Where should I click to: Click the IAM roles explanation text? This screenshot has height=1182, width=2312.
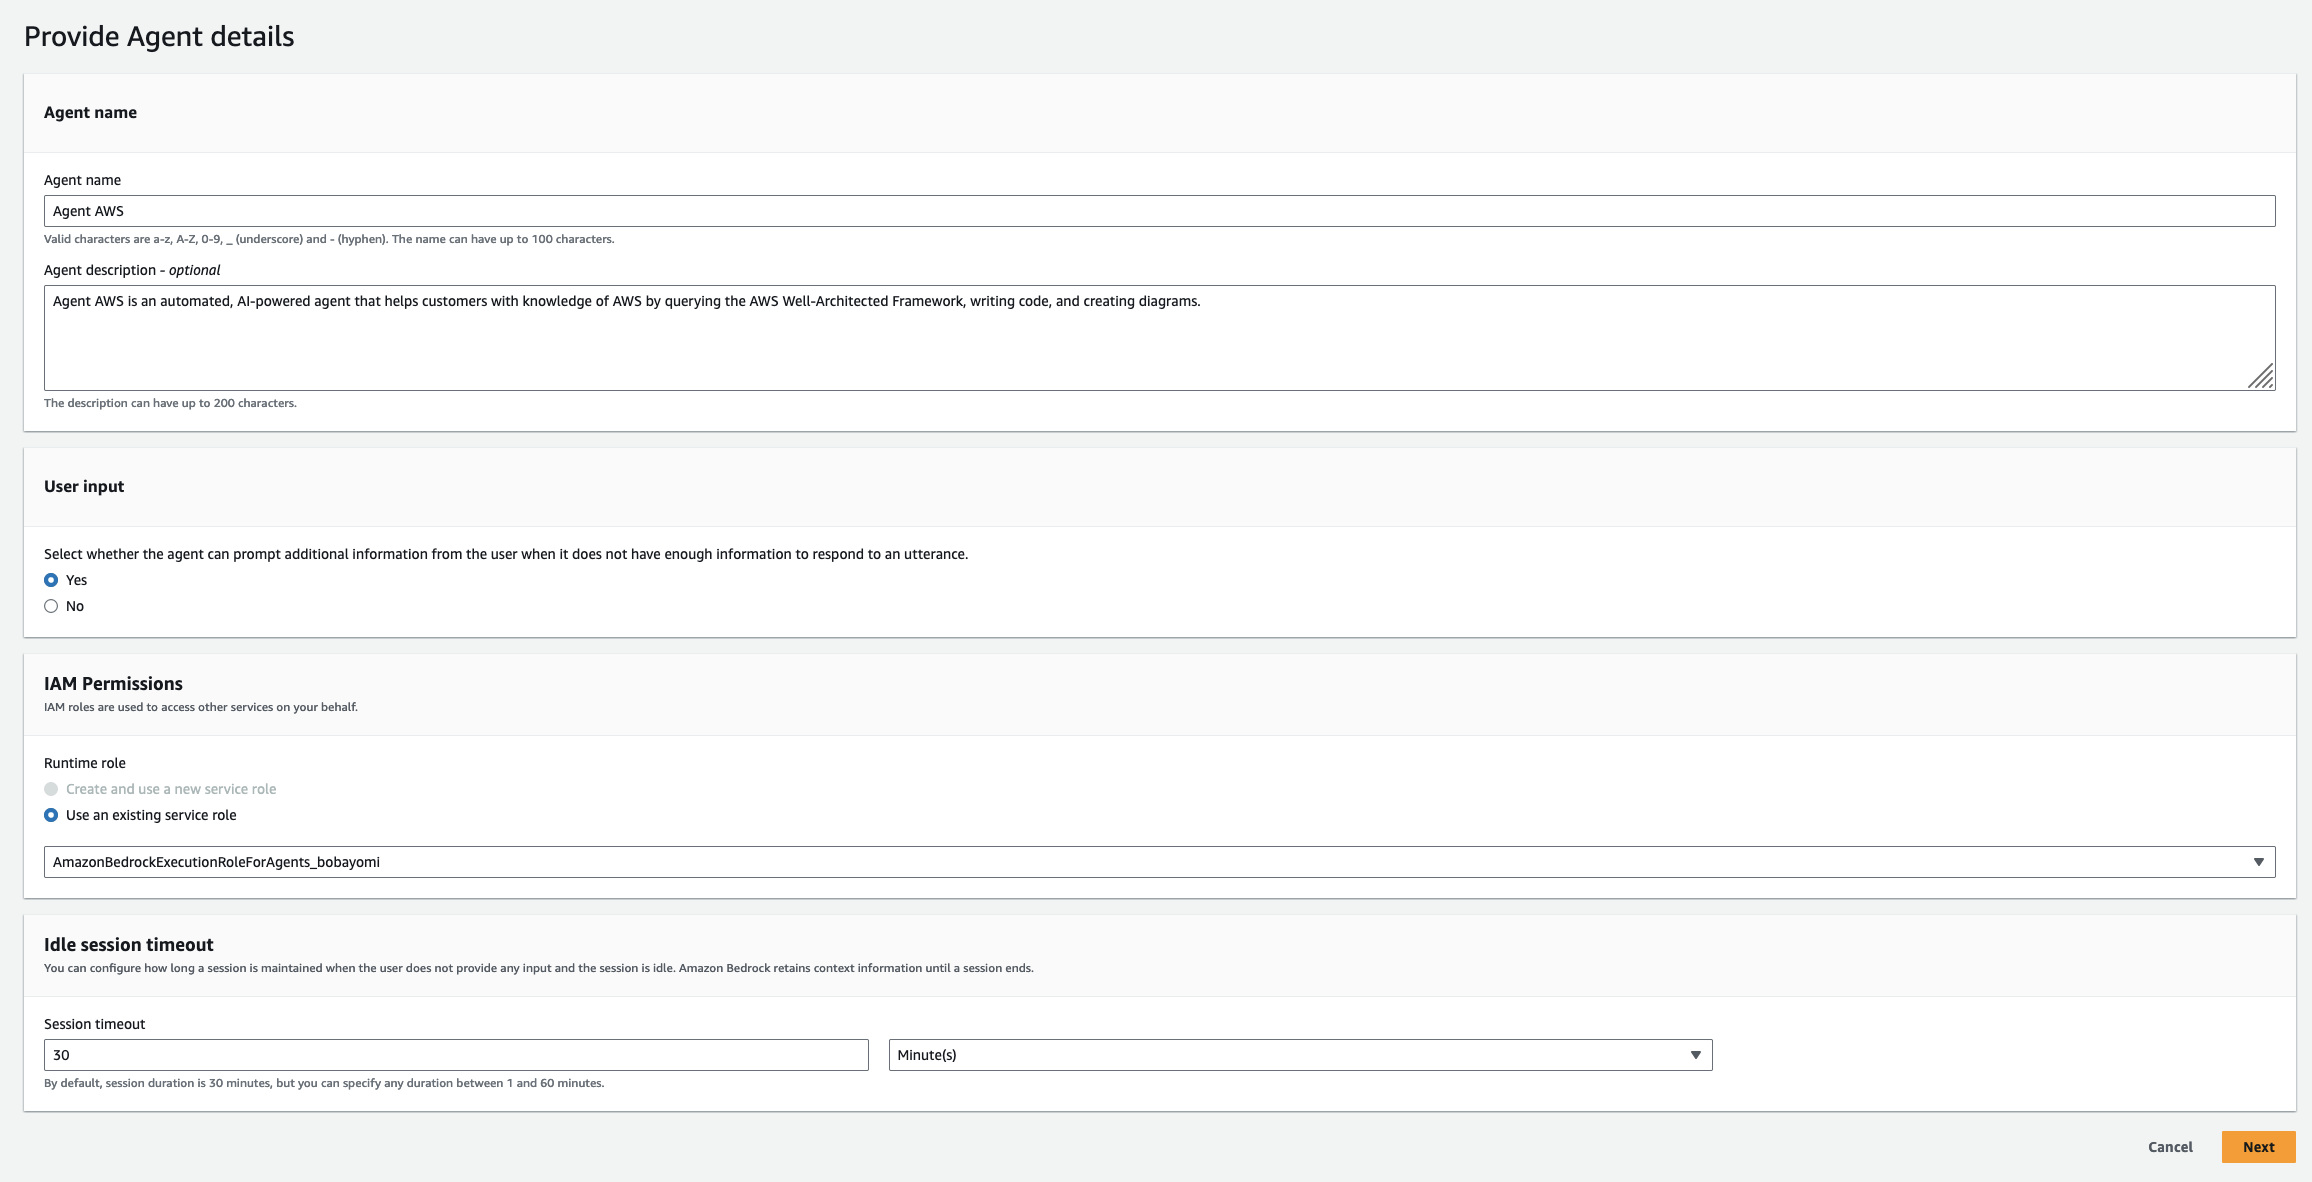click(201, 707)
